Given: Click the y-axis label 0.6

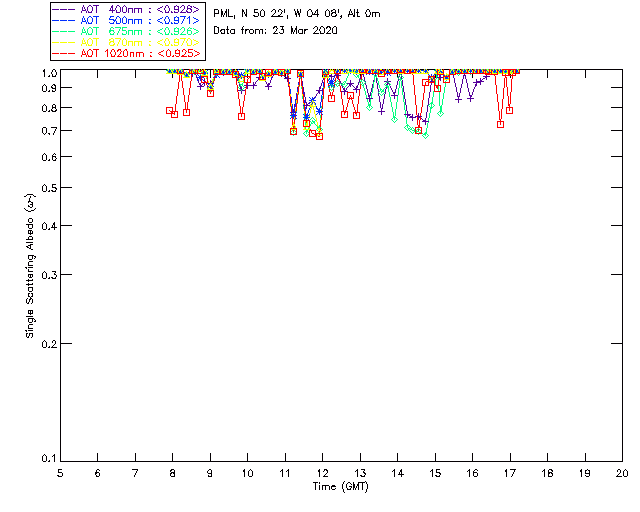Looking at the screenshot, I should tap(49, 157).
